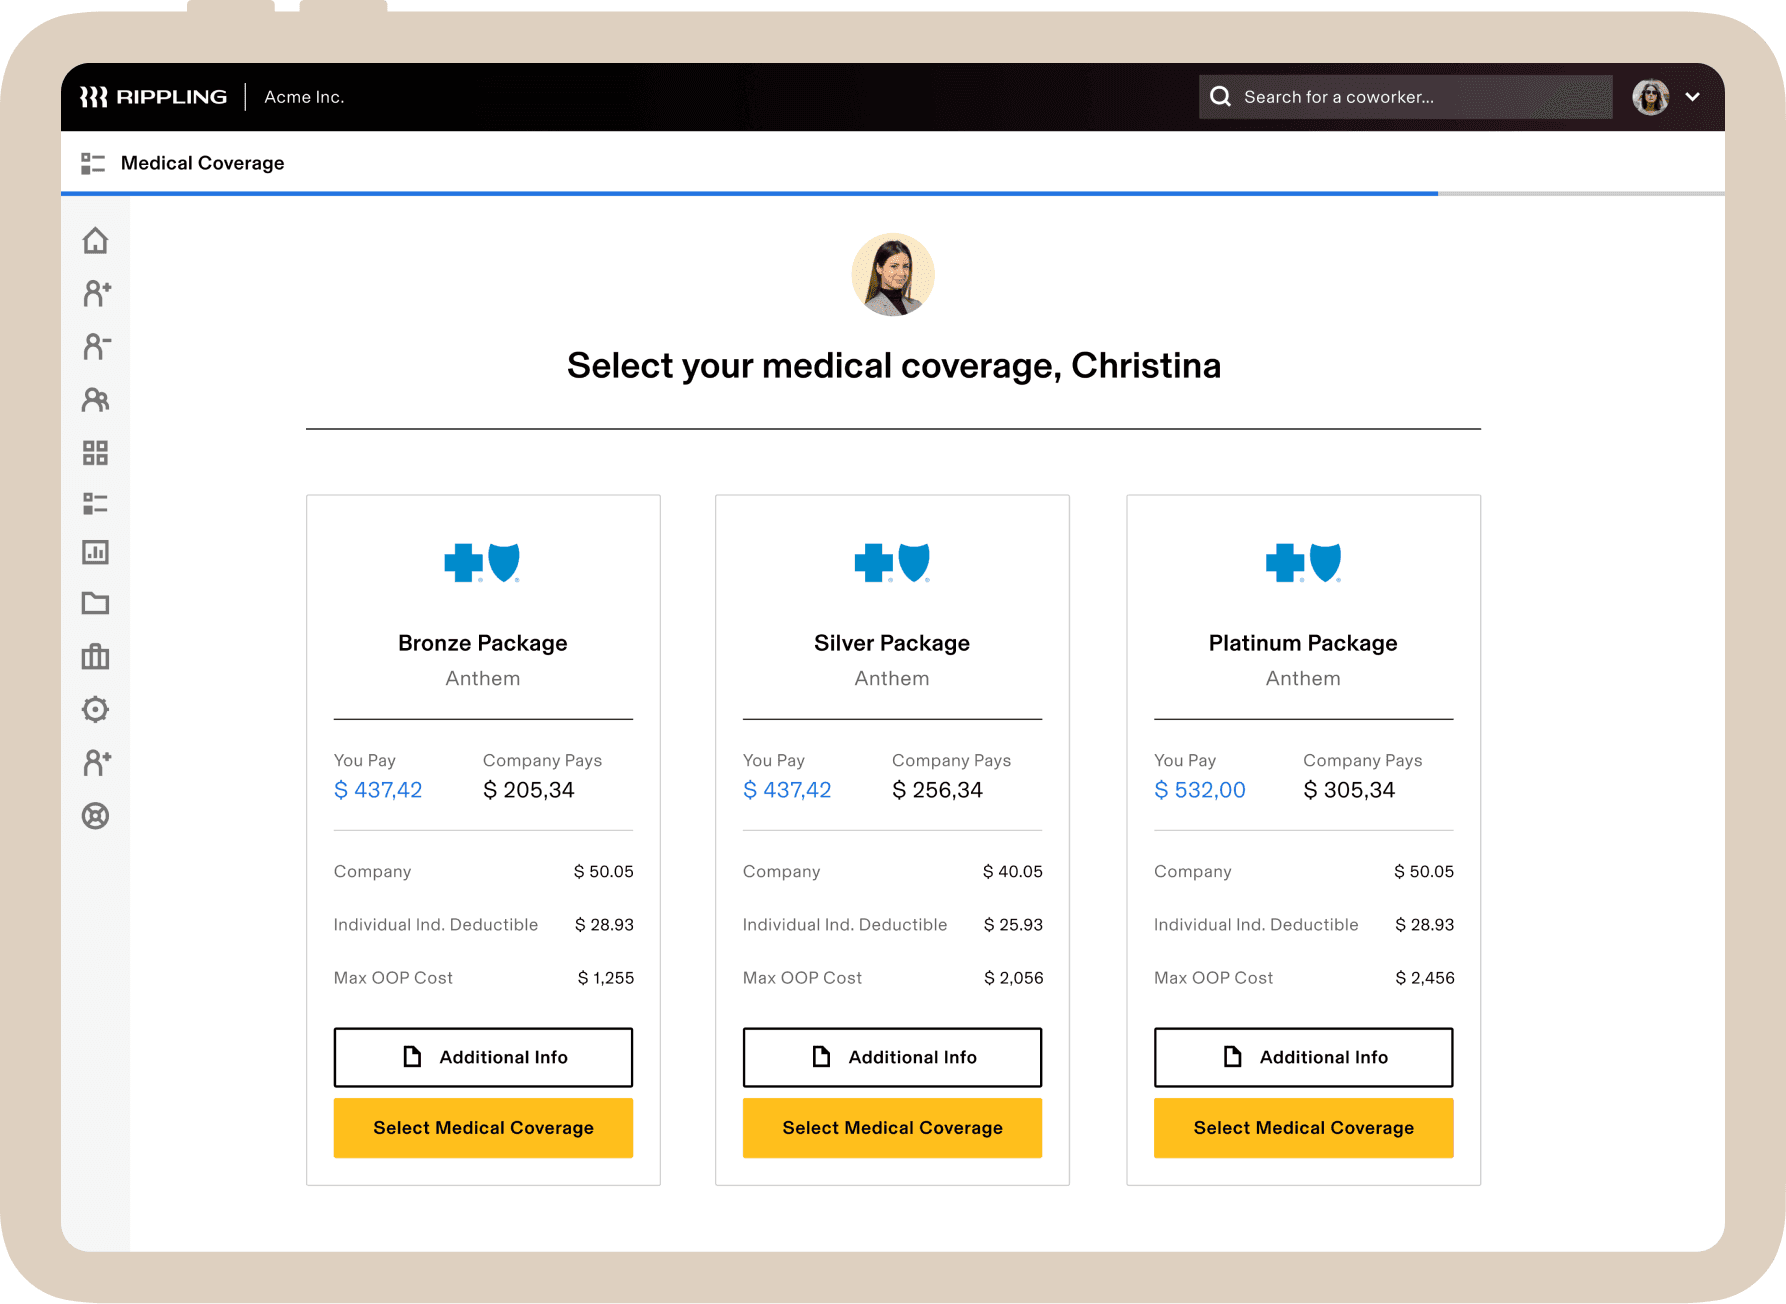
Task: Click the settings gear icon in sidebar
Action: point(95,709)
